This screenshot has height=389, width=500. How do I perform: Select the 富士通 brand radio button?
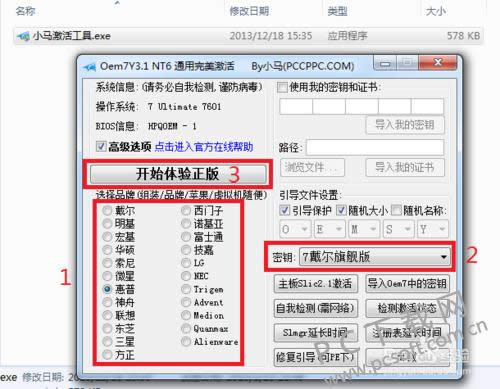coord(186,237)
